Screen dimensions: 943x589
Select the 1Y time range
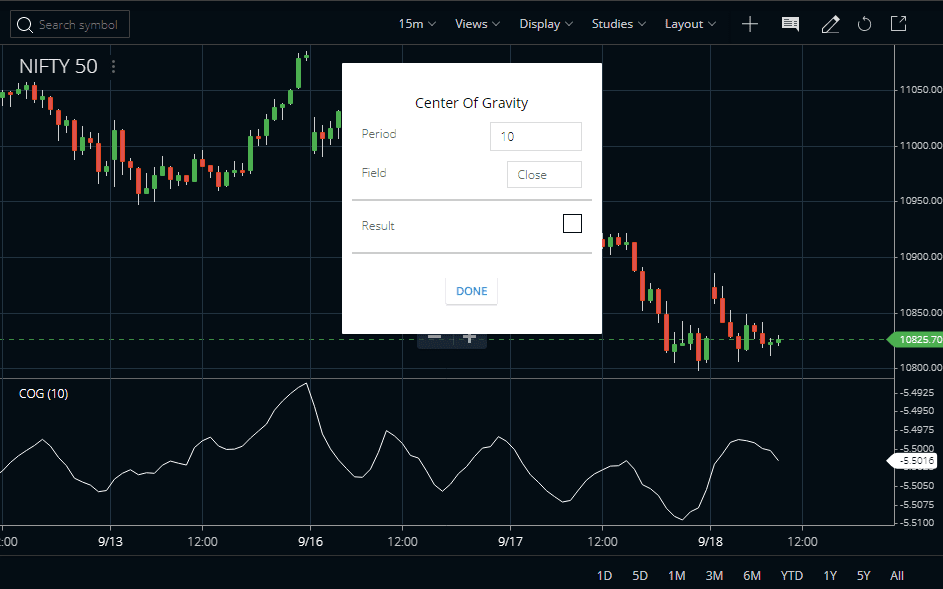point(830,576)
